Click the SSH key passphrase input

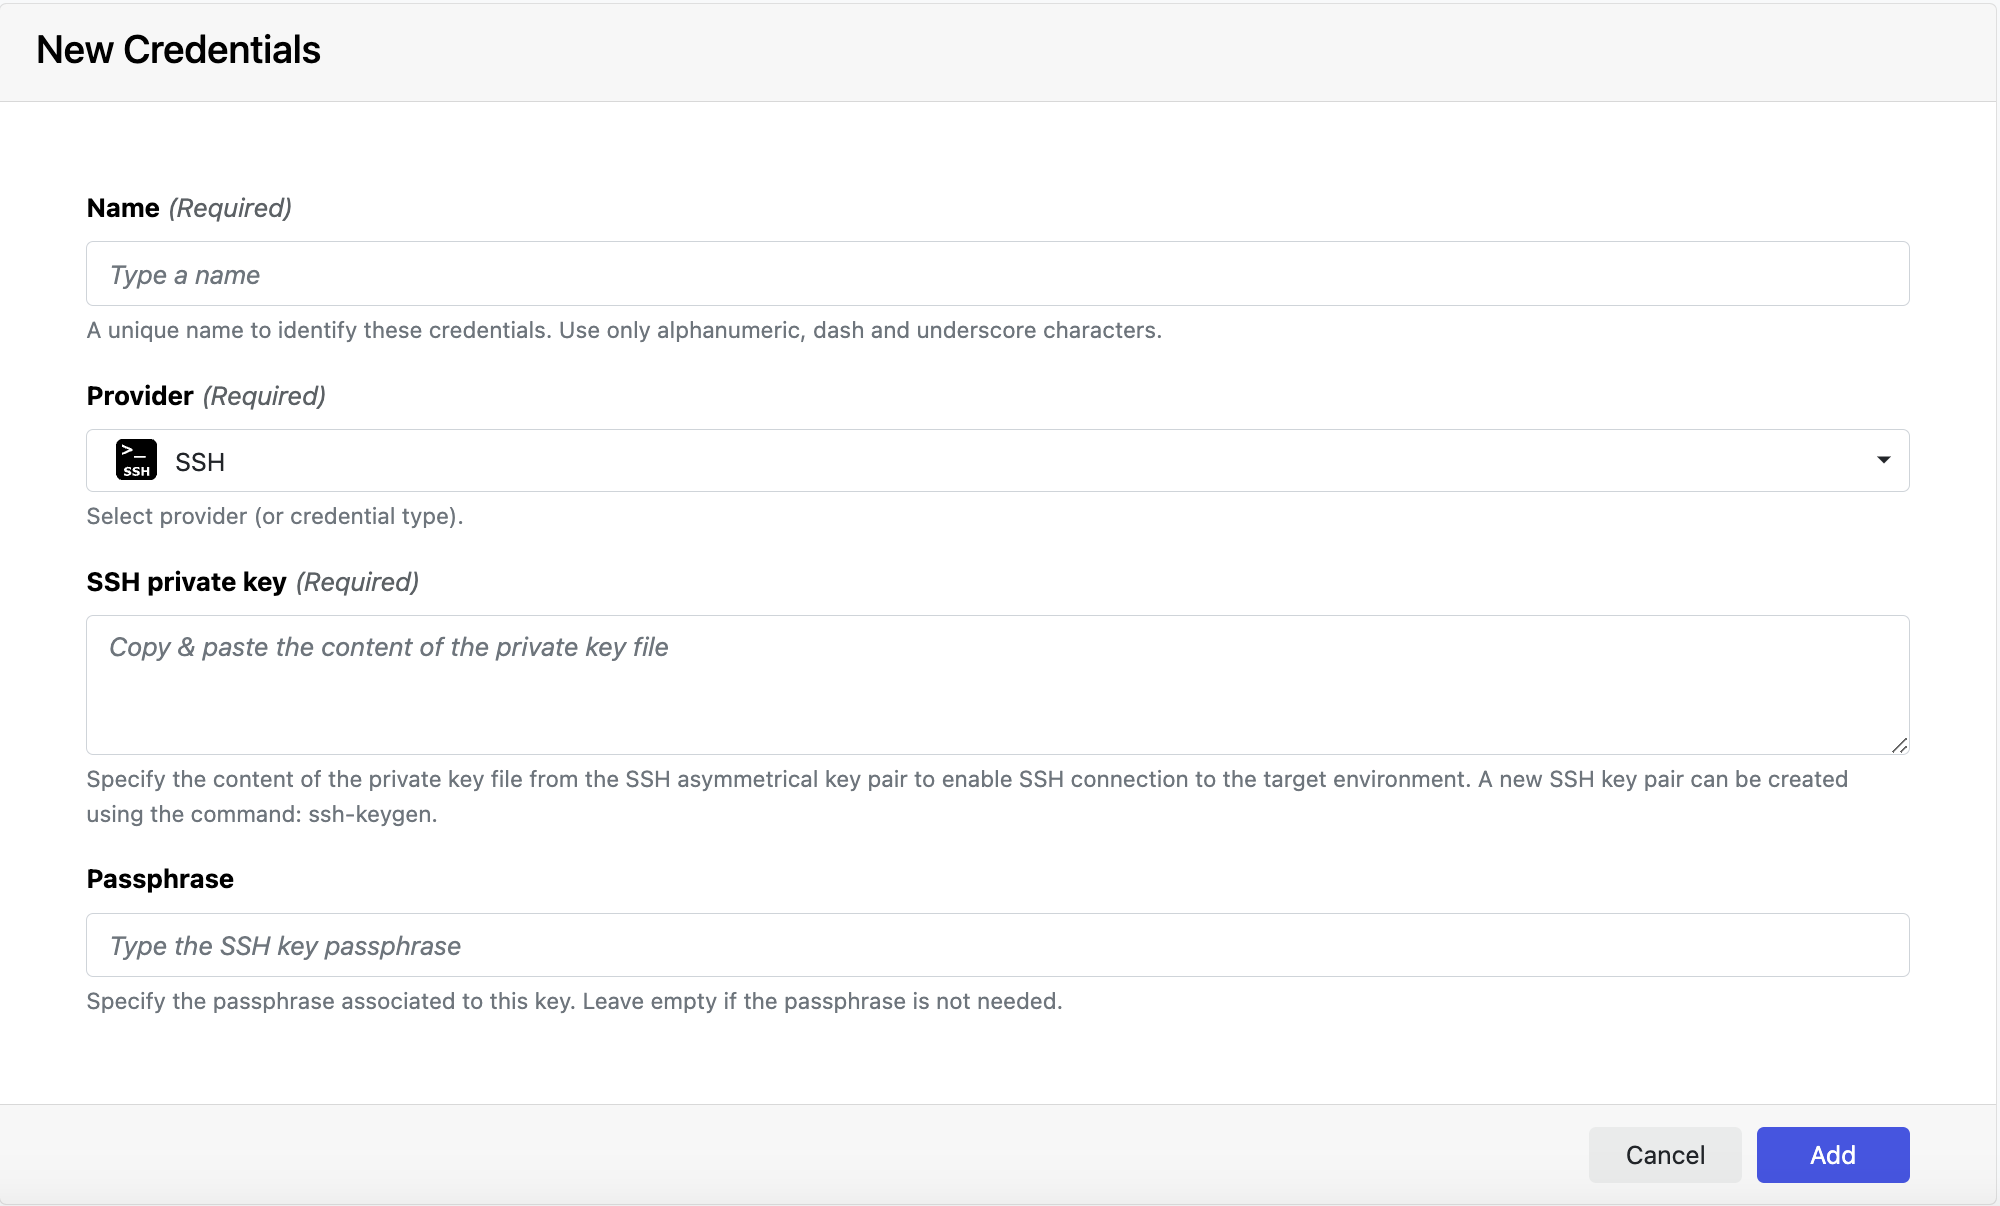(997, 945)
